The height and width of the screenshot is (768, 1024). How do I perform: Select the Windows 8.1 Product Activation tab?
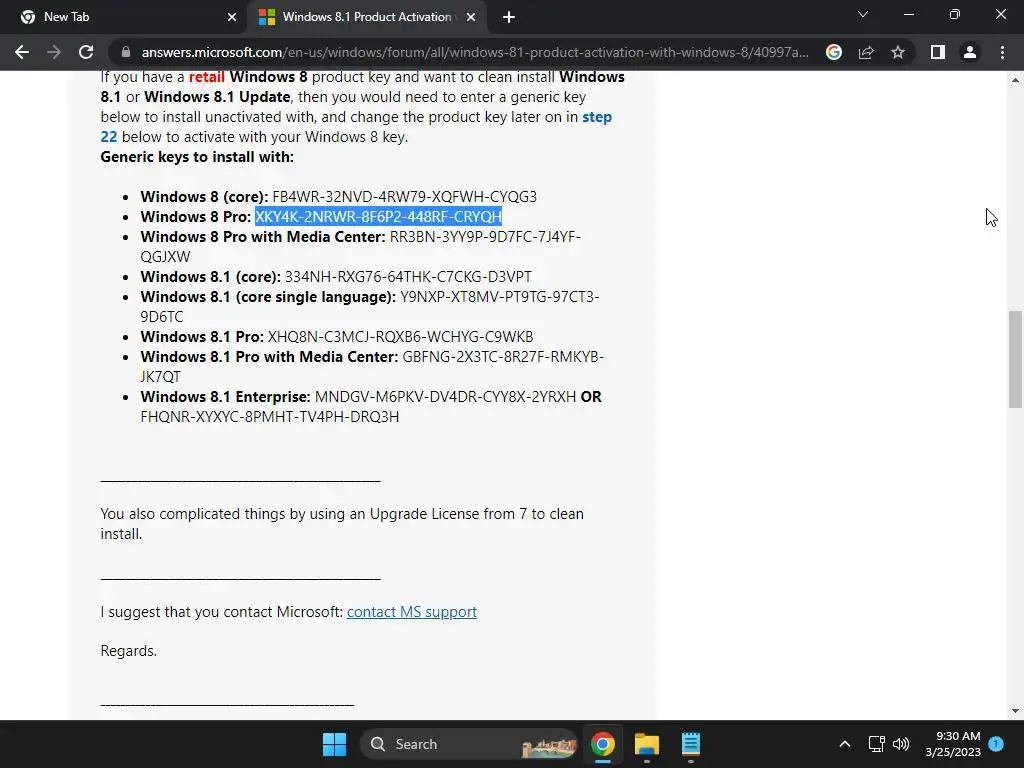click(366, 17)
